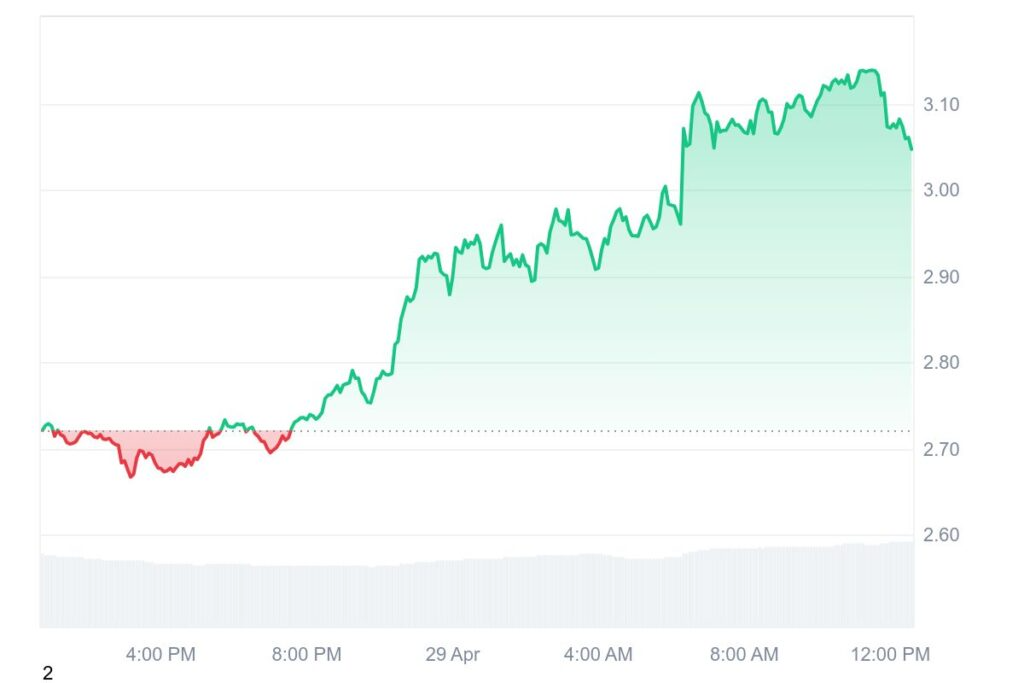Viewport: 1024px width, 683px height.
Task: Click the 3.10 price axis label
Action: (x=939, y=104)
